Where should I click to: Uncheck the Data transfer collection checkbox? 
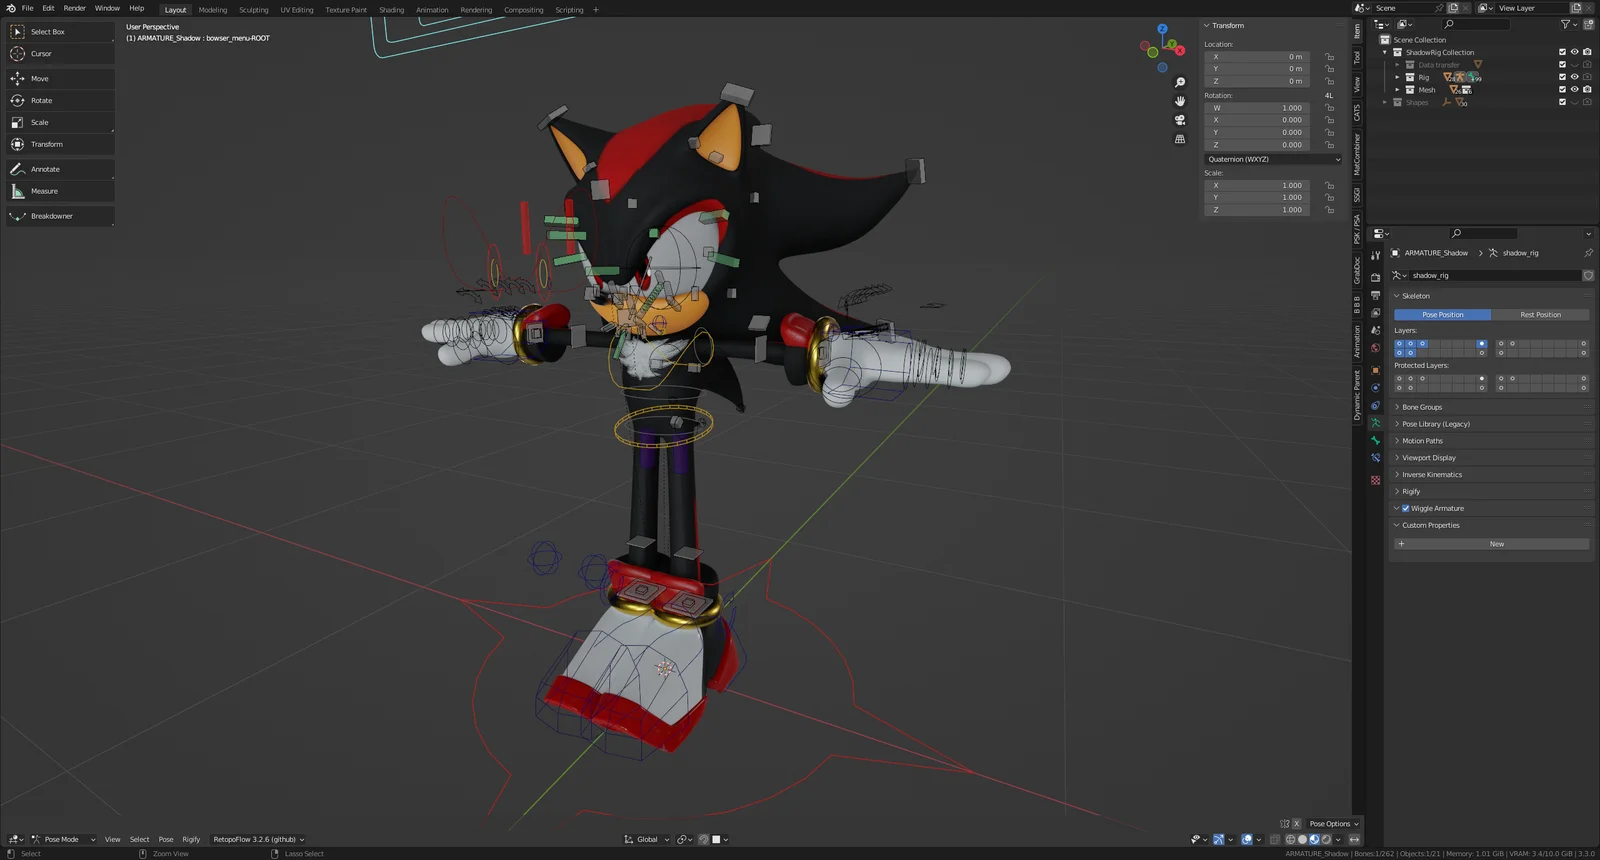[x=1562, y=65]
